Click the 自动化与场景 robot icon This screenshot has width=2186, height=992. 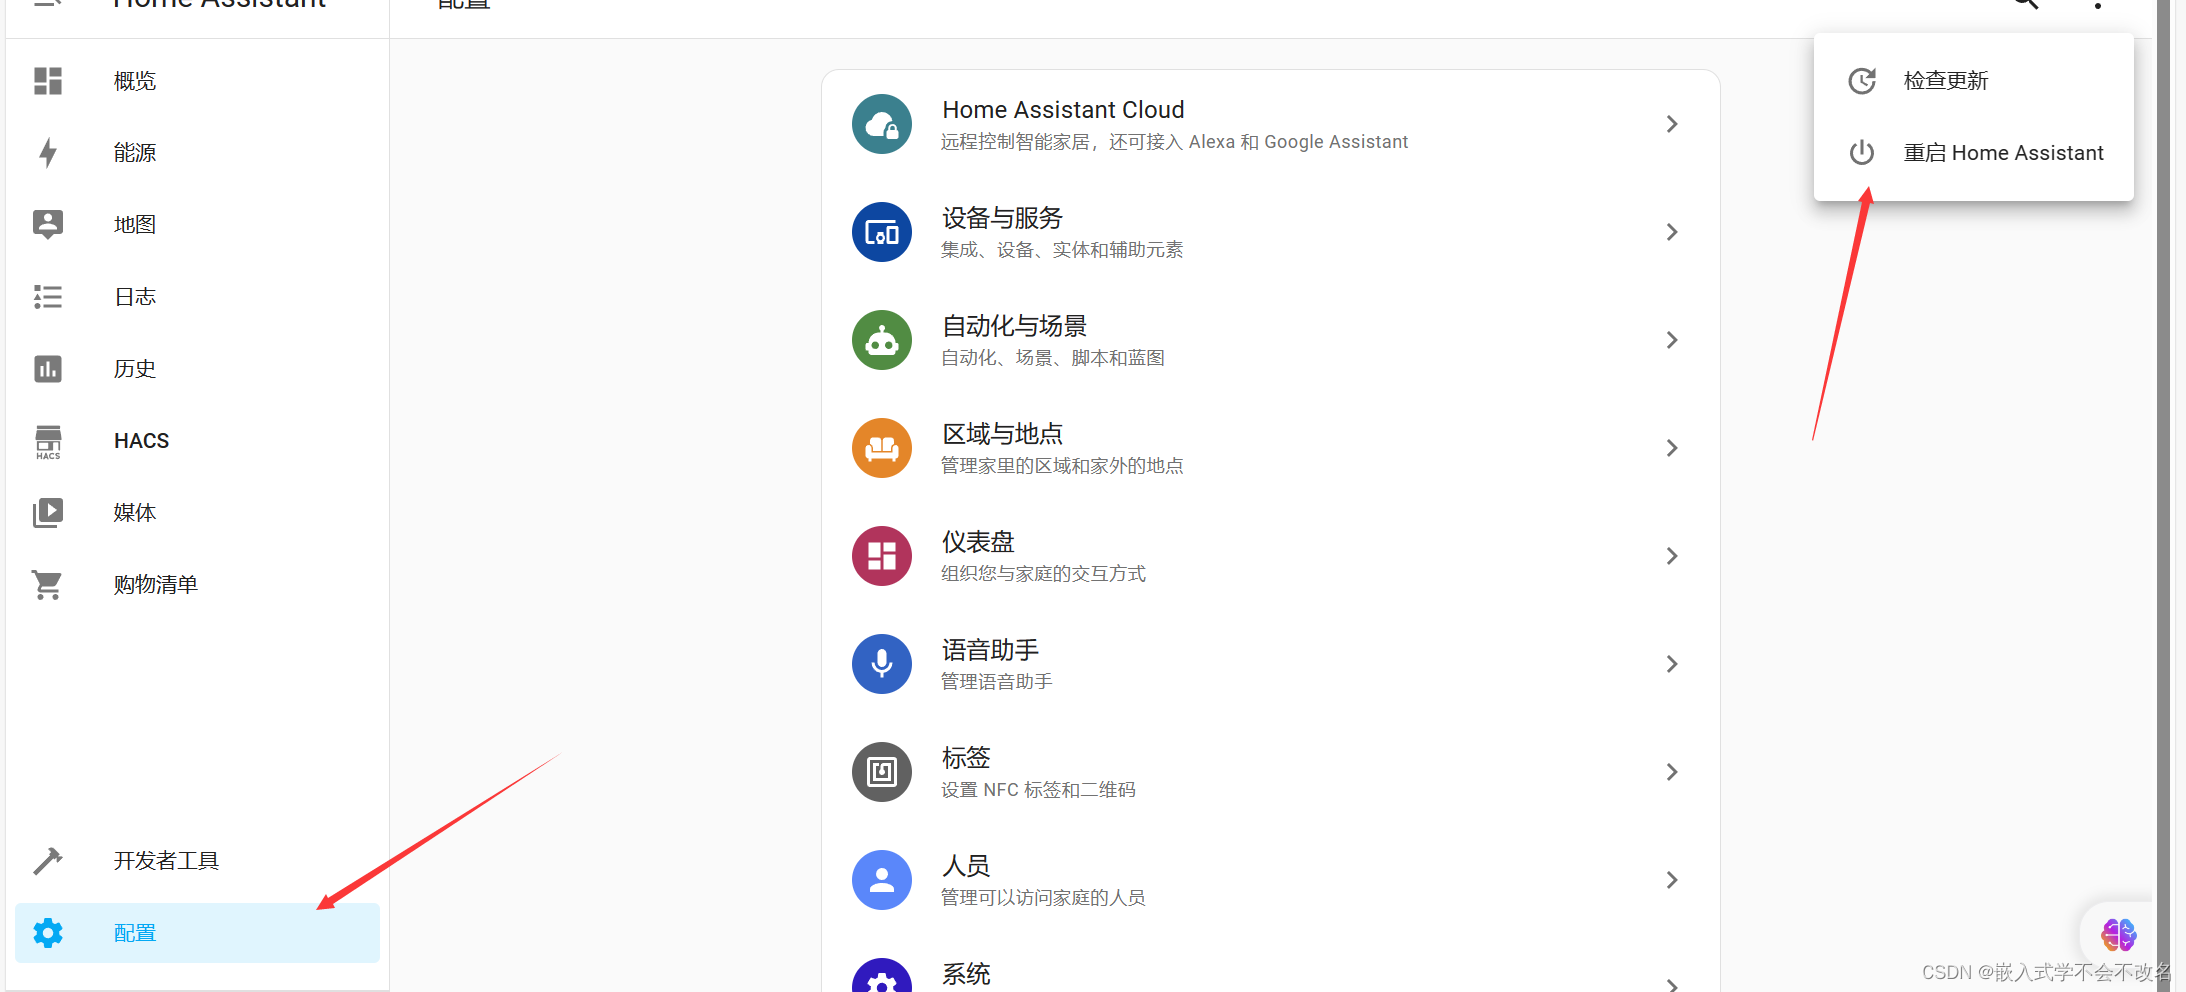coord(882,340)
